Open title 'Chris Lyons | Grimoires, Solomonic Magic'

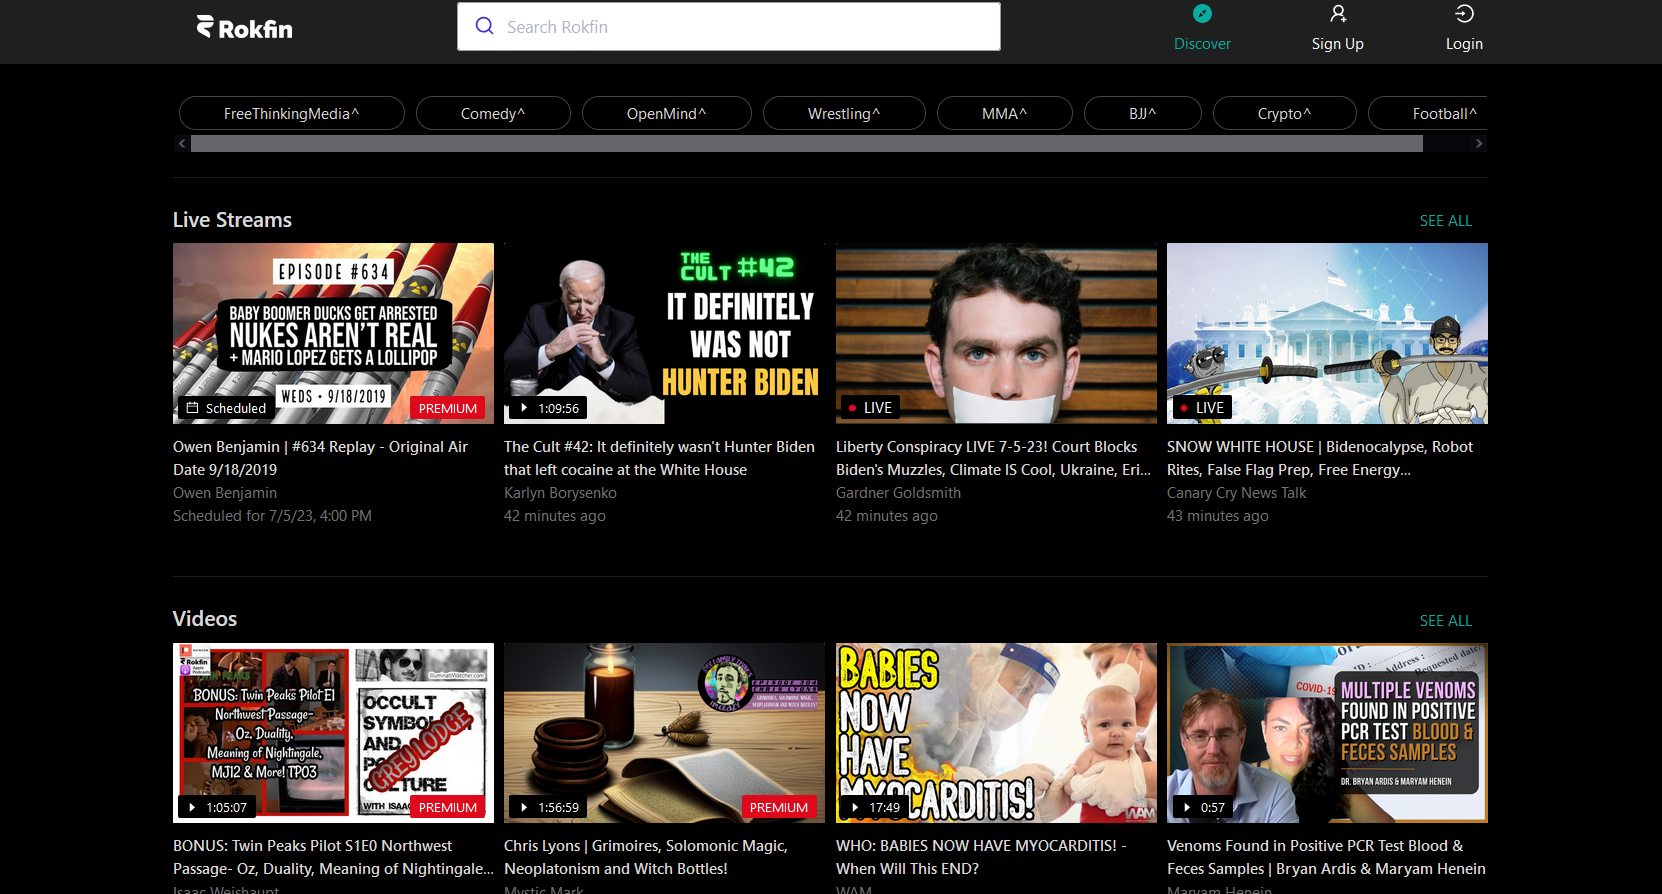[x=646, y=857]
